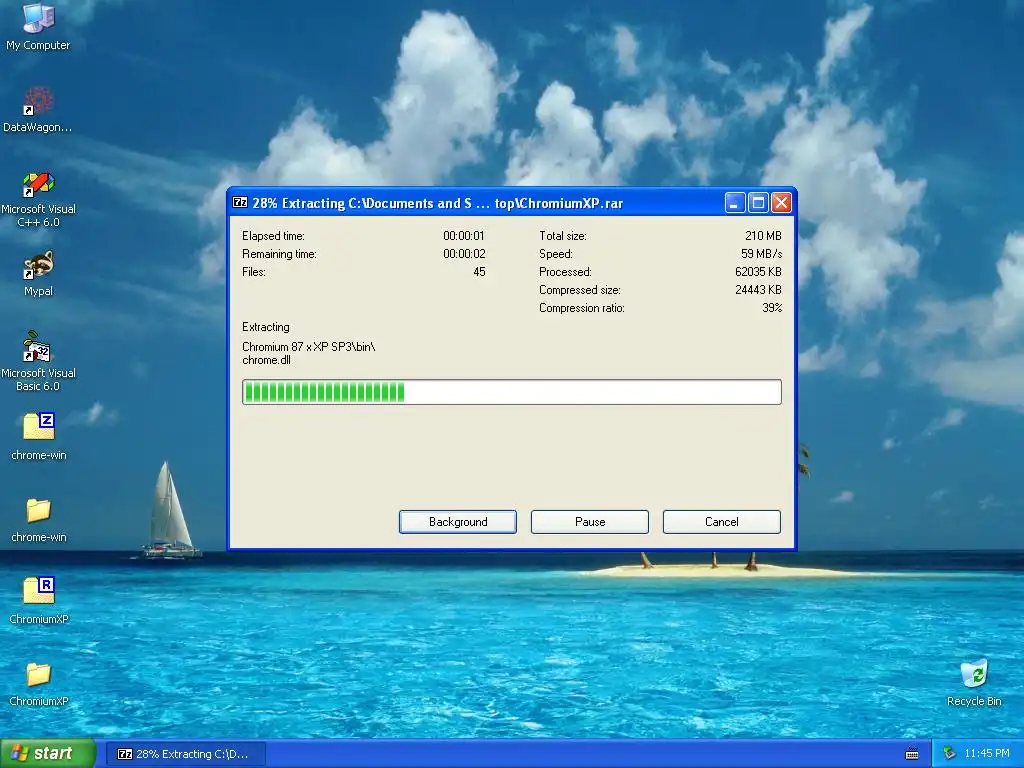Click the files count 45
Image resolution: width=1024 pixels, height=768 pixels.
(479, 272)
